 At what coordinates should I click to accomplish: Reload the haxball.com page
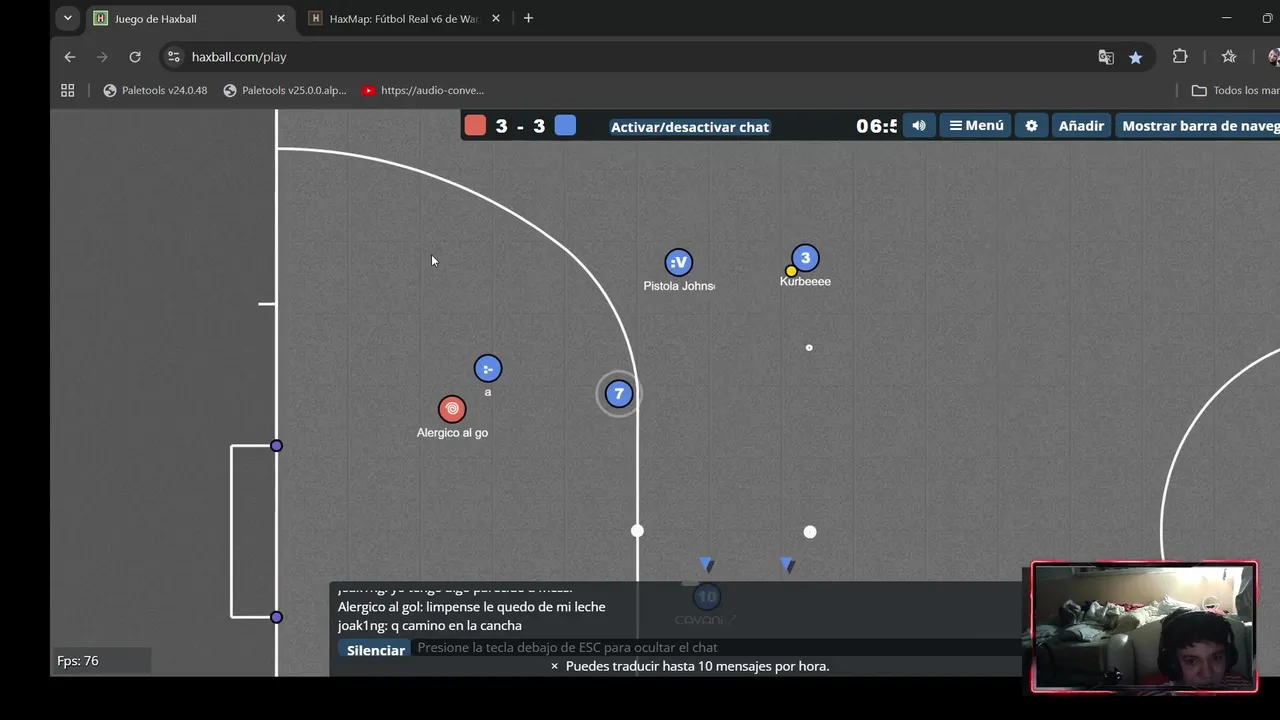pyautogui.click(x=135, y=57)
